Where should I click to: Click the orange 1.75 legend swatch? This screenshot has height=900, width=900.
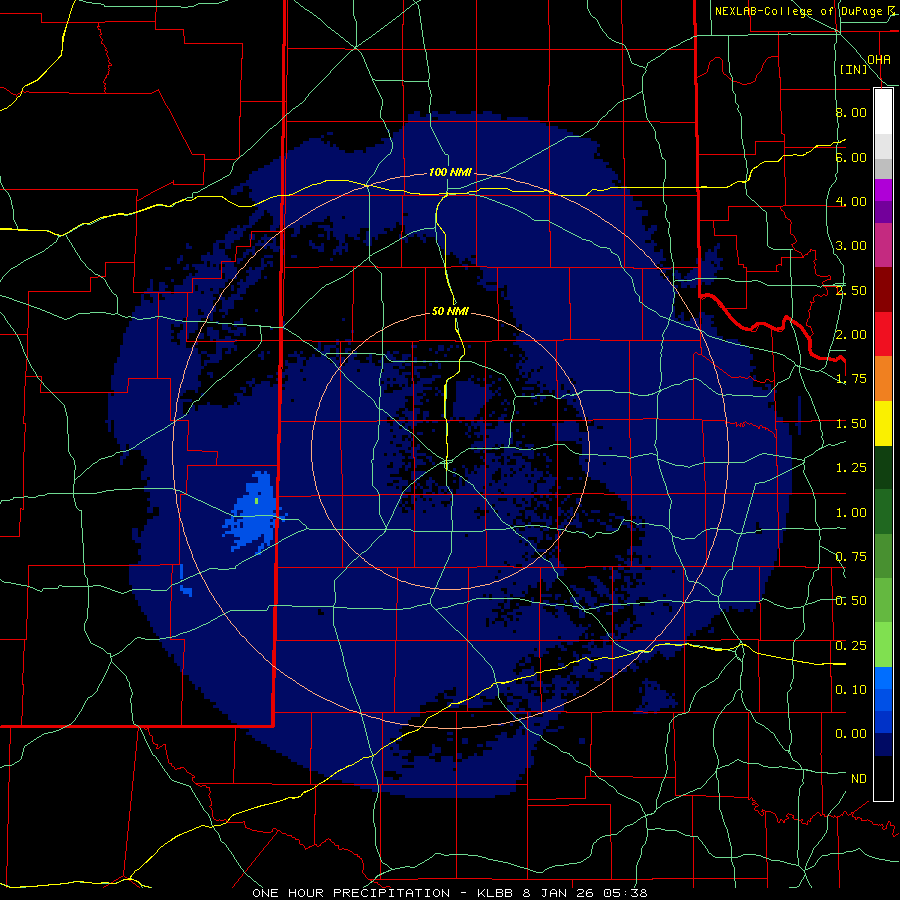tap(883, 379)
